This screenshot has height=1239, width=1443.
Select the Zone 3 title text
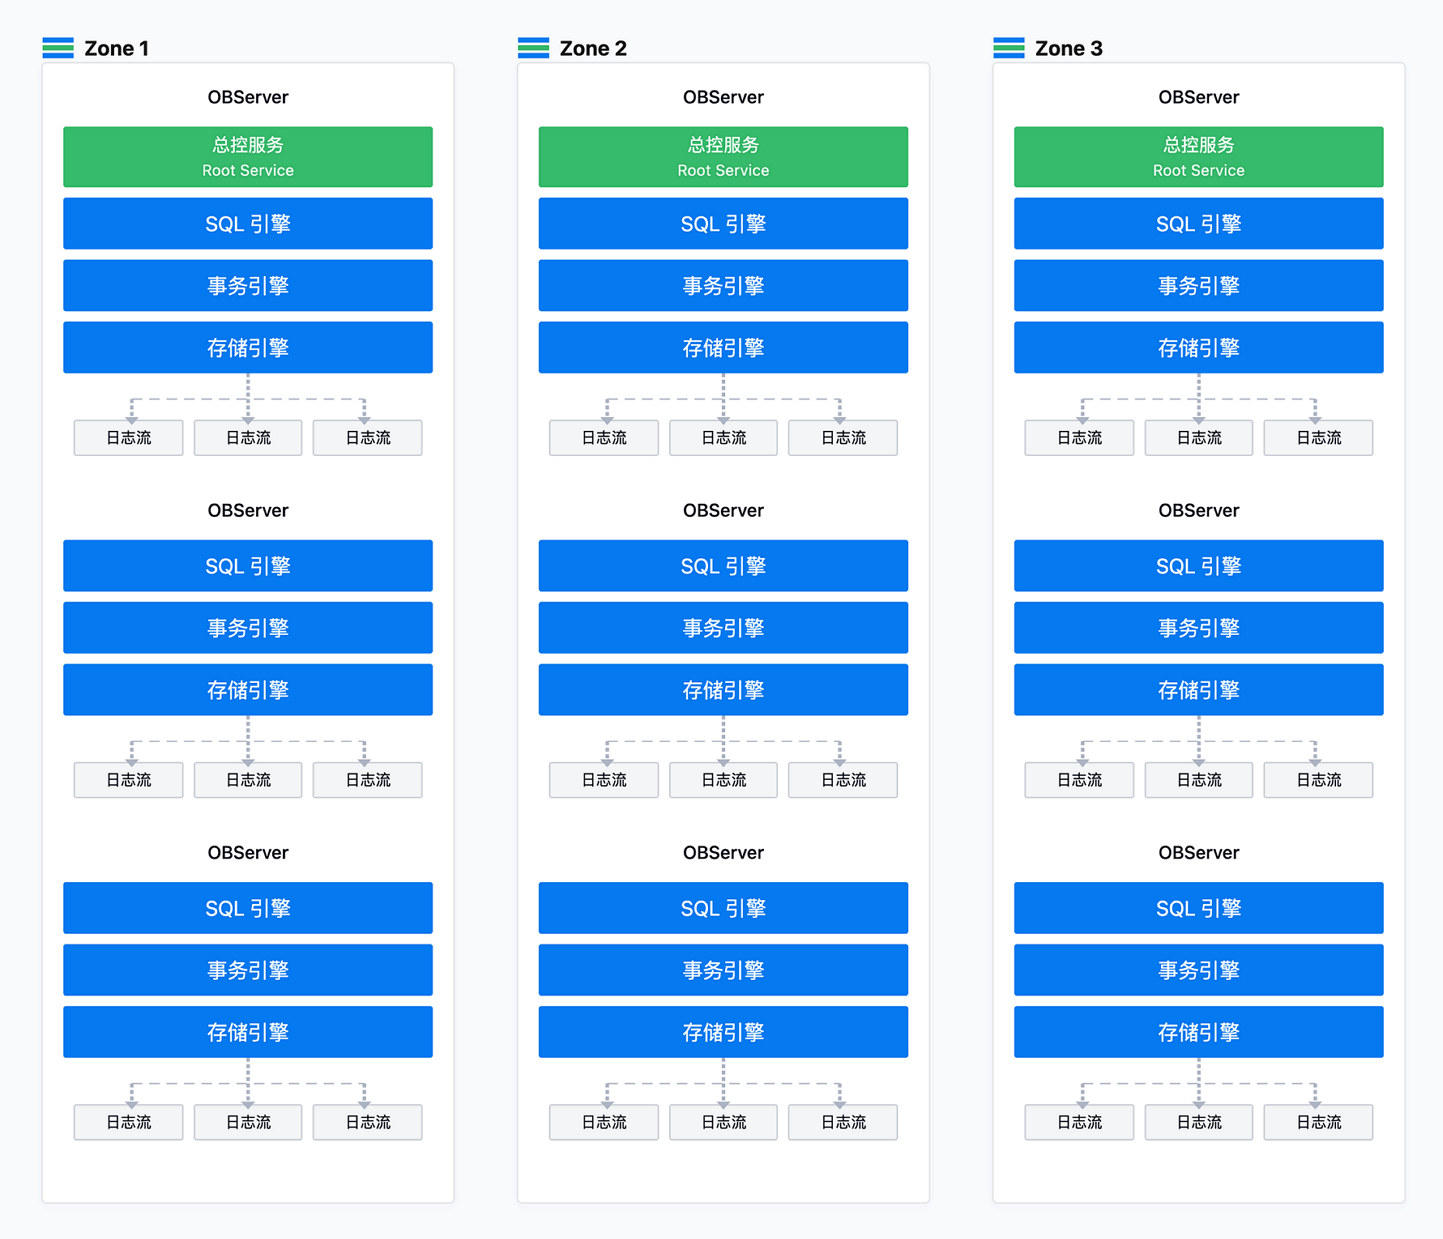[x=1068, y=48]
